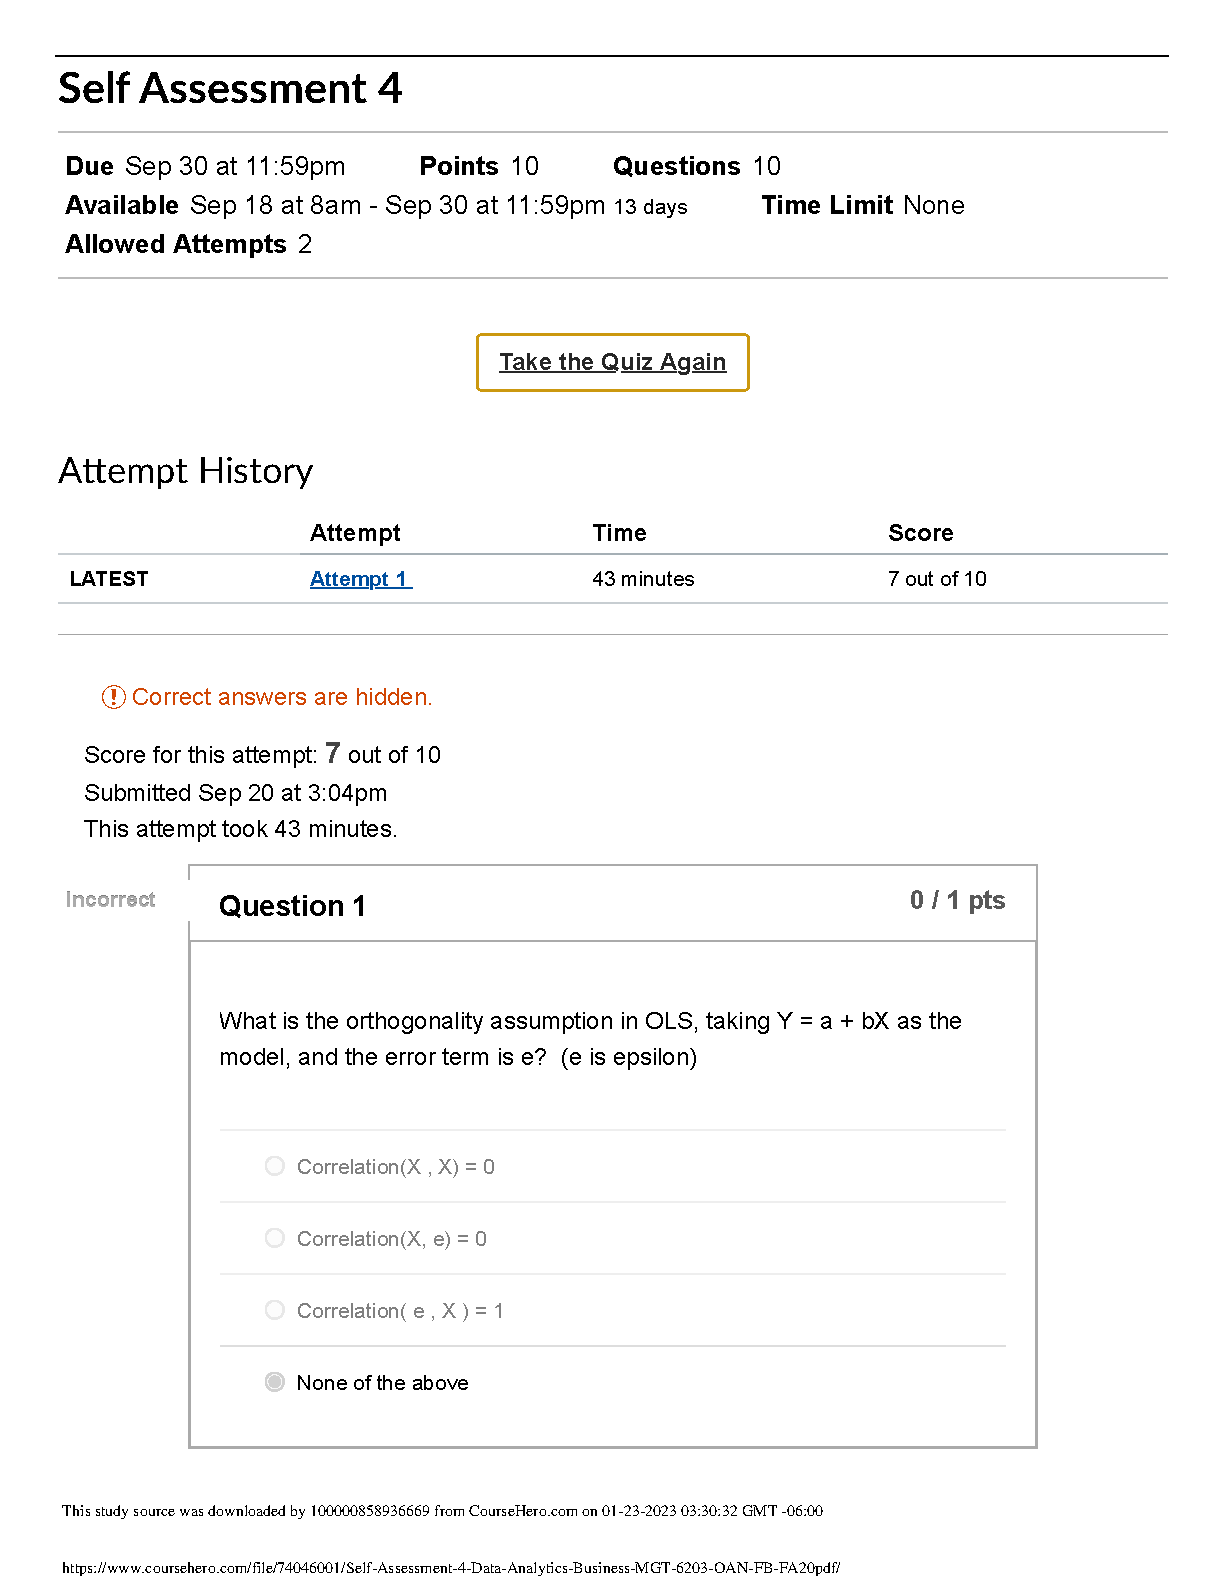The height and width of the screenshot is (1584, 1224).
Task: Click the Time column header
Action: 619,533
